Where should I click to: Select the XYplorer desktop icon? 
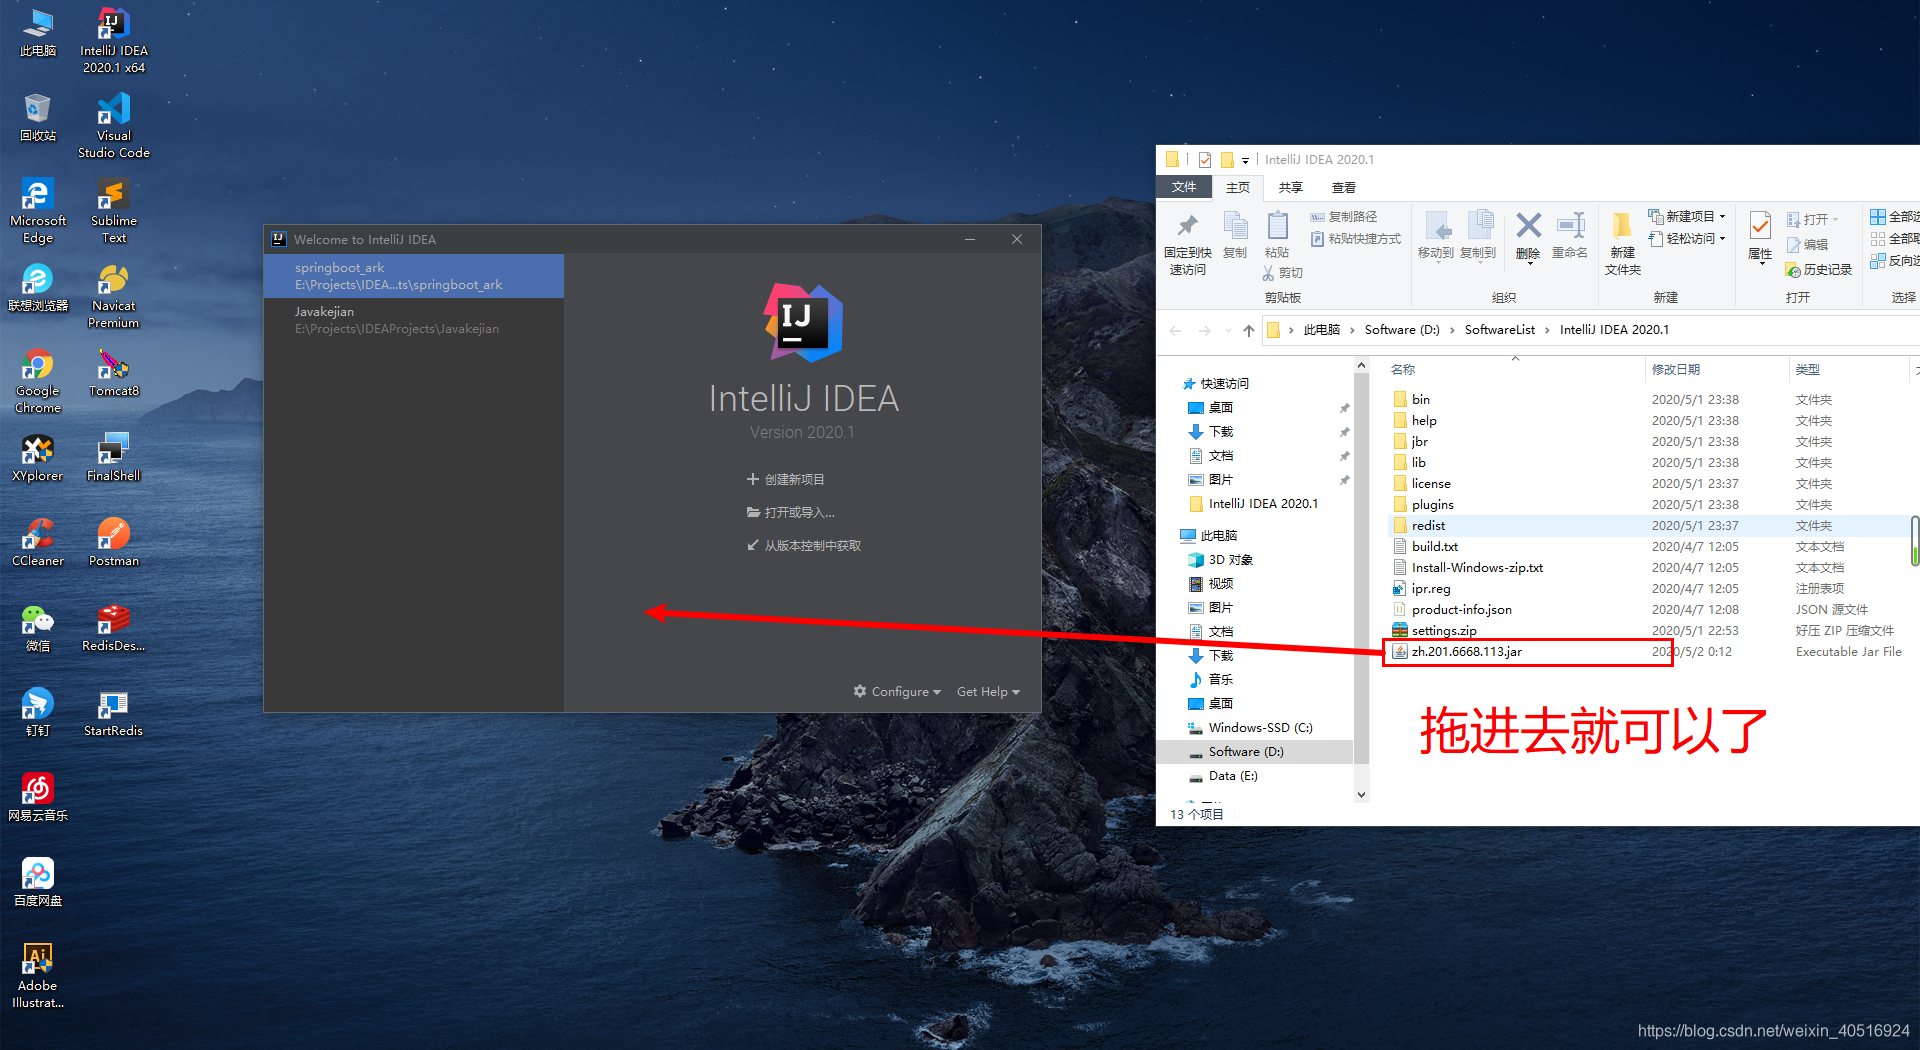point(38,458)
